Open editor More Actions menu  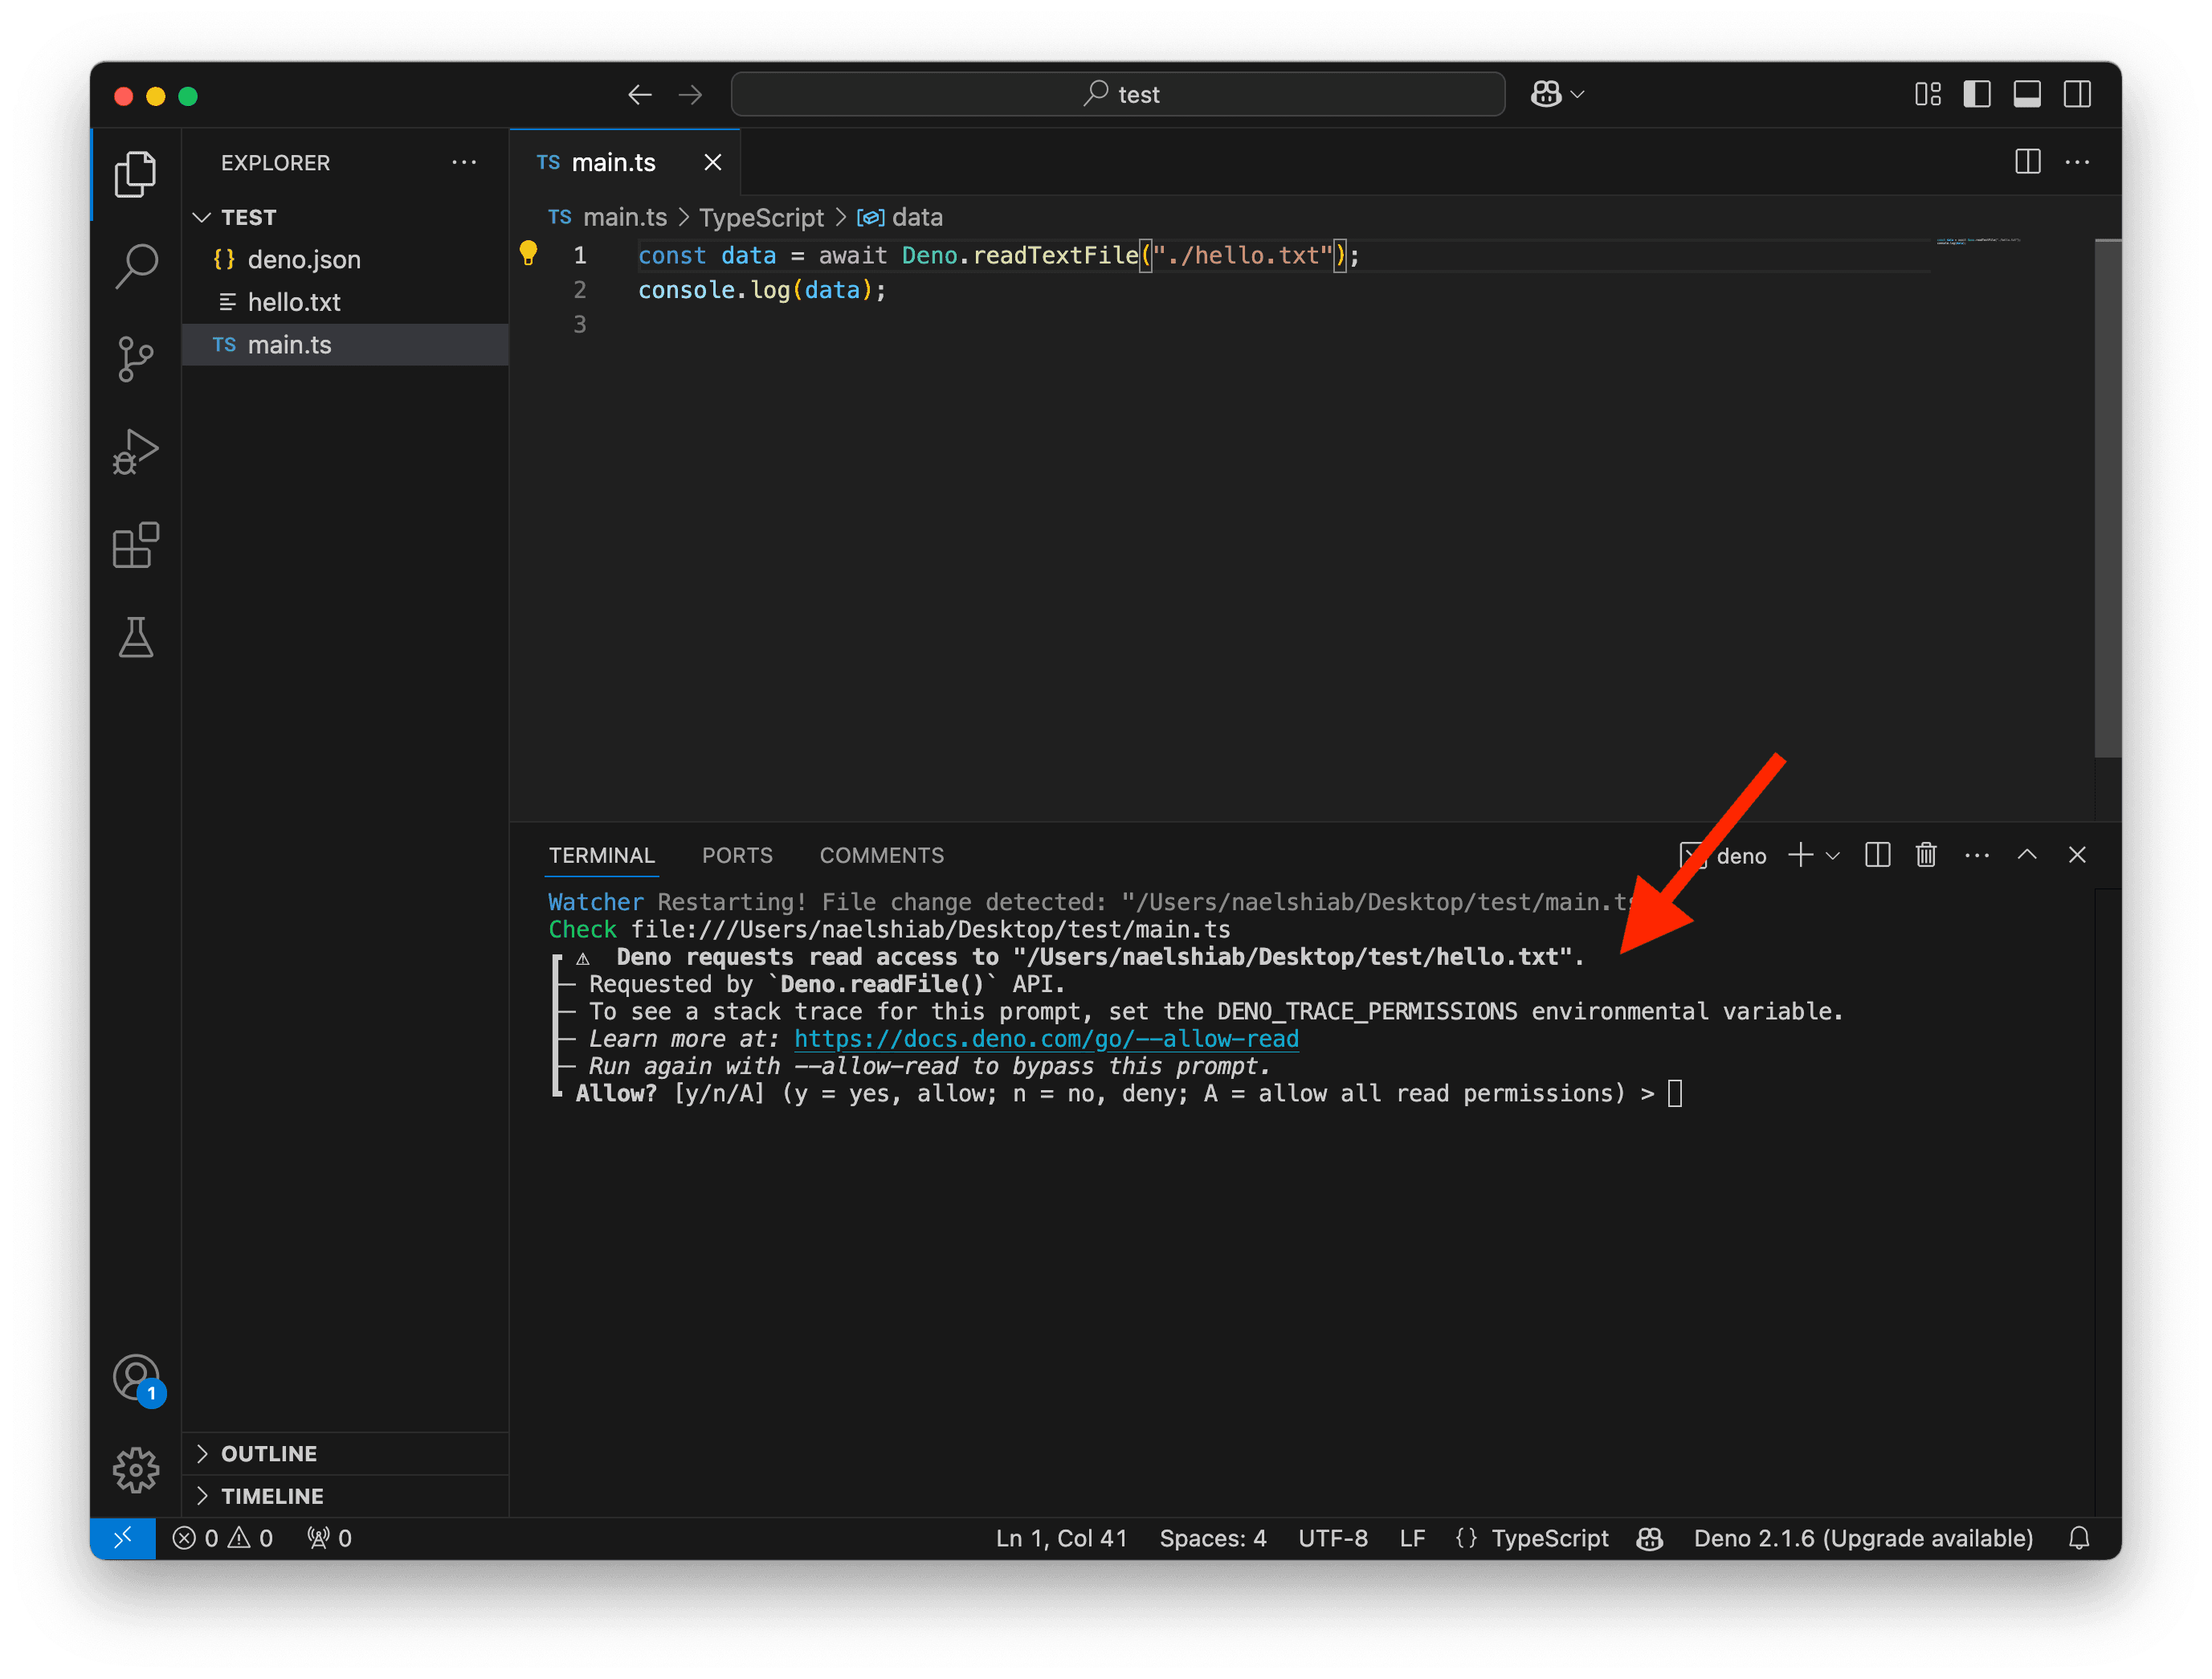click(2077, 161)
